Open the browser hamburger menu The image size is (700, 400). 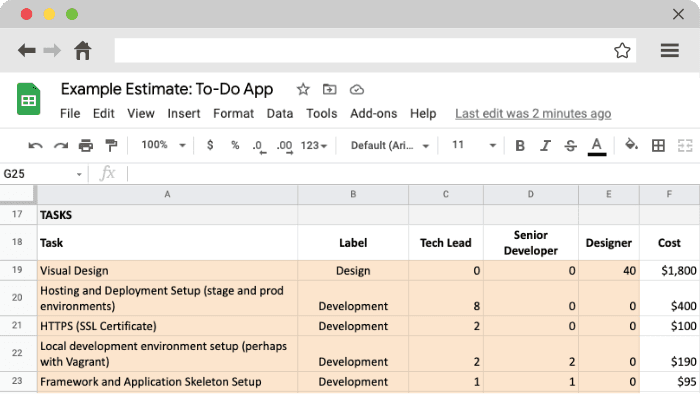tap(670, 50)
